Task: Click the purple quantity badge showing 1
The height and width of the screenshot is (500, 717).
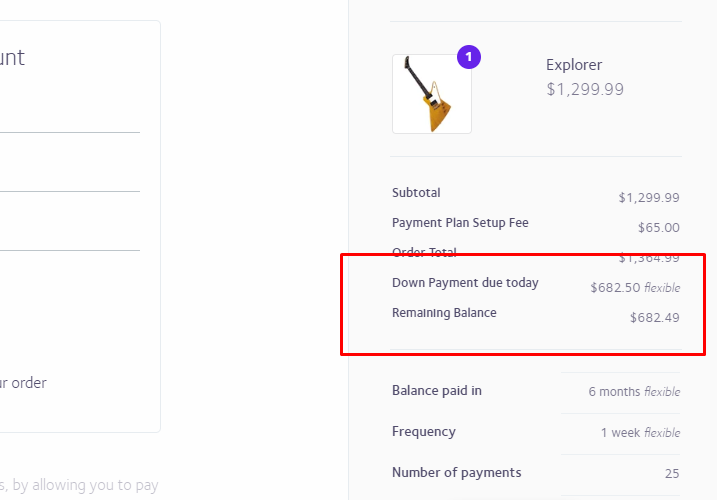Action: click(469, 57)
